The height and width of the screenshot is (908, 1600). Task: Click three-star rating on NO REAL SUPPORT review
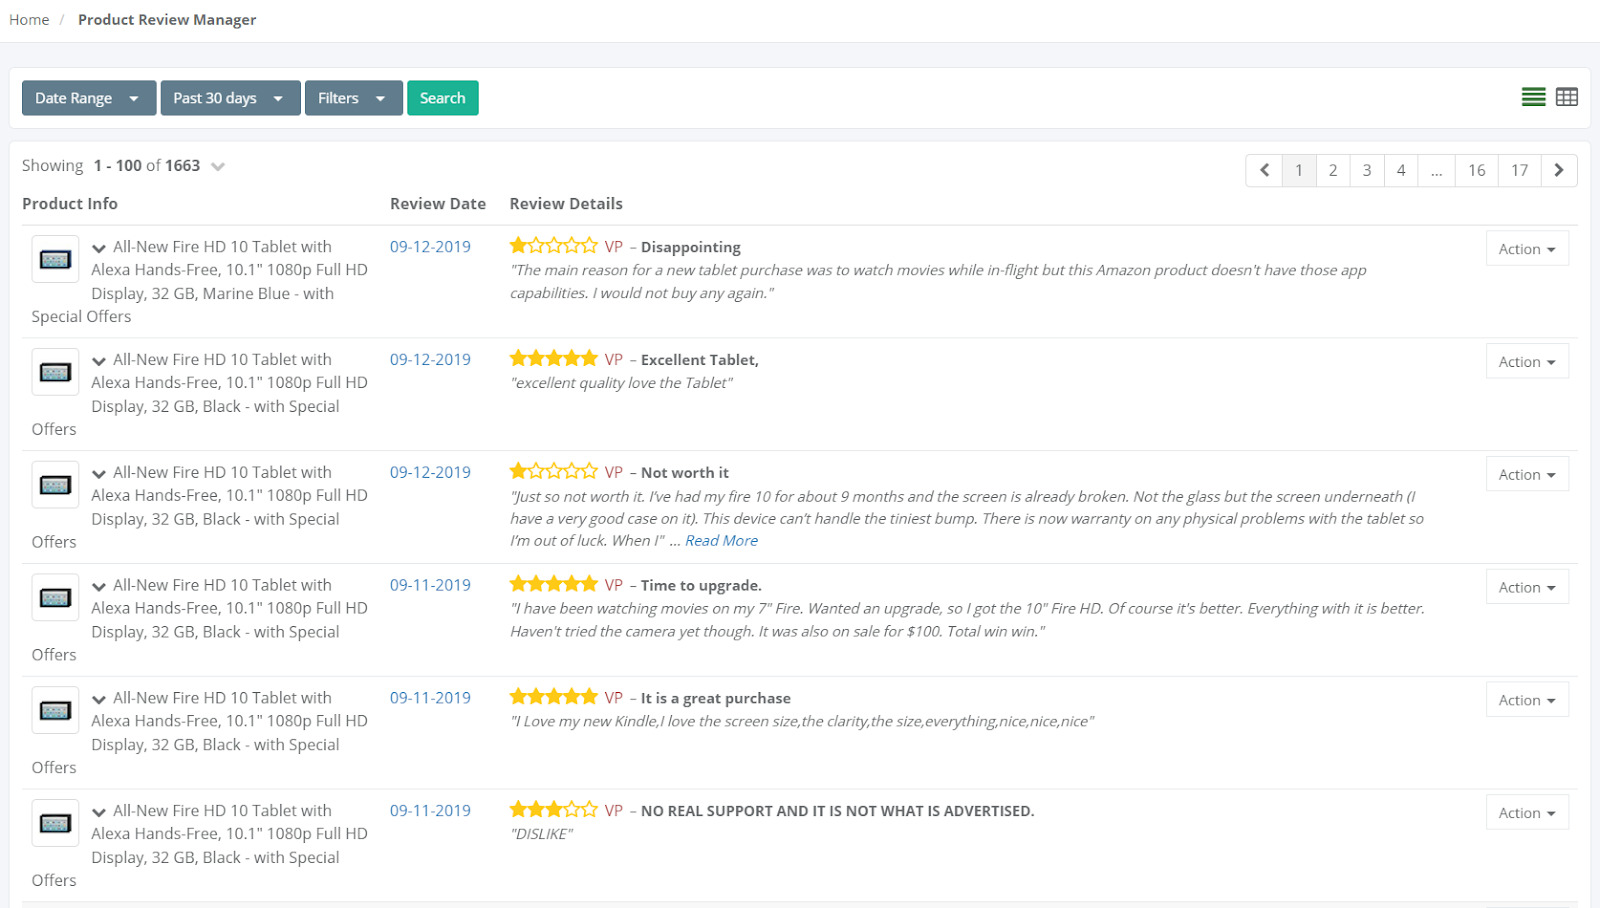(553, 810)
